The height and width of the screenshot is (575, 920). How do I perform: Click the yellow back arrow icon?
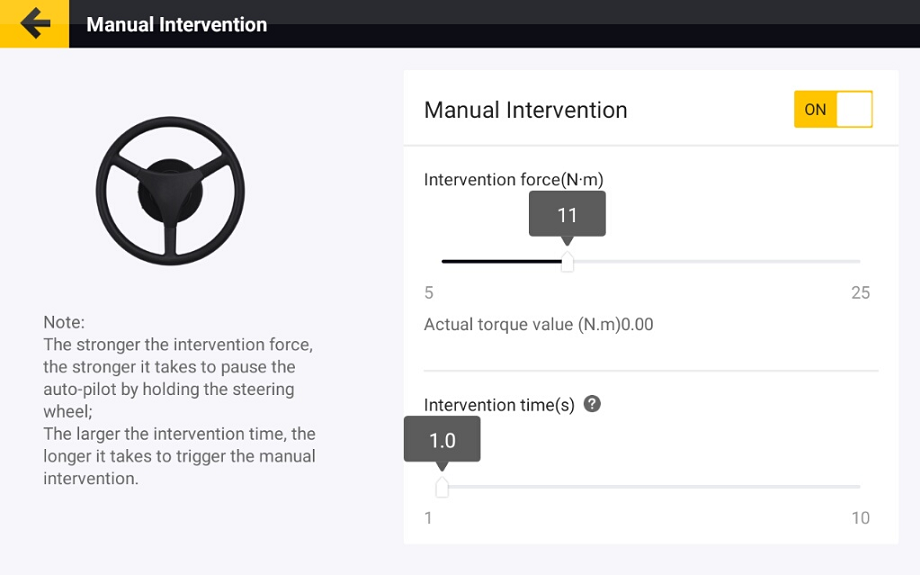pos(35,23)
